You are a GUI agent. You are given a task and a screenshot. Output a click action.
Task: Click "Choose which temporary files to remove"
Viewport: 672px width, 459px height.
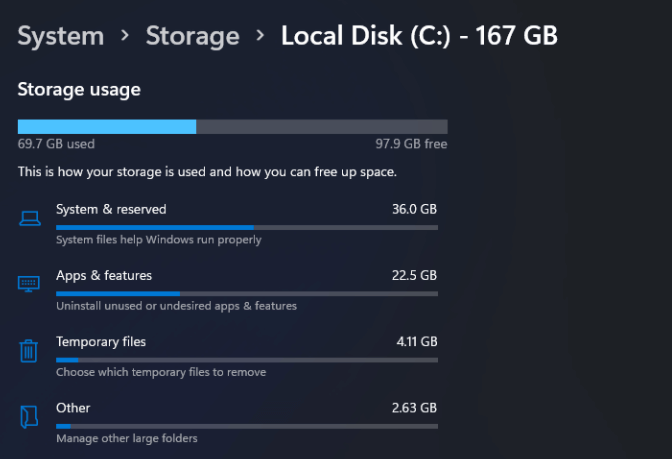pos(161,372)
